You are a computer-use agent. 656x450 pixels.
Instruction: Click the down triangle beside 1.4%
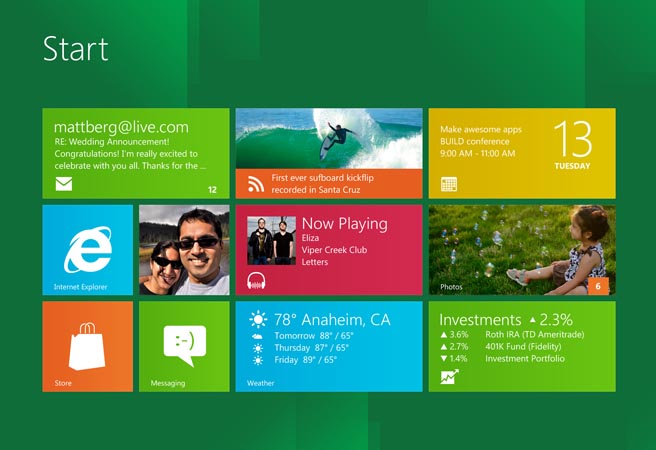[x=444, y=359]
